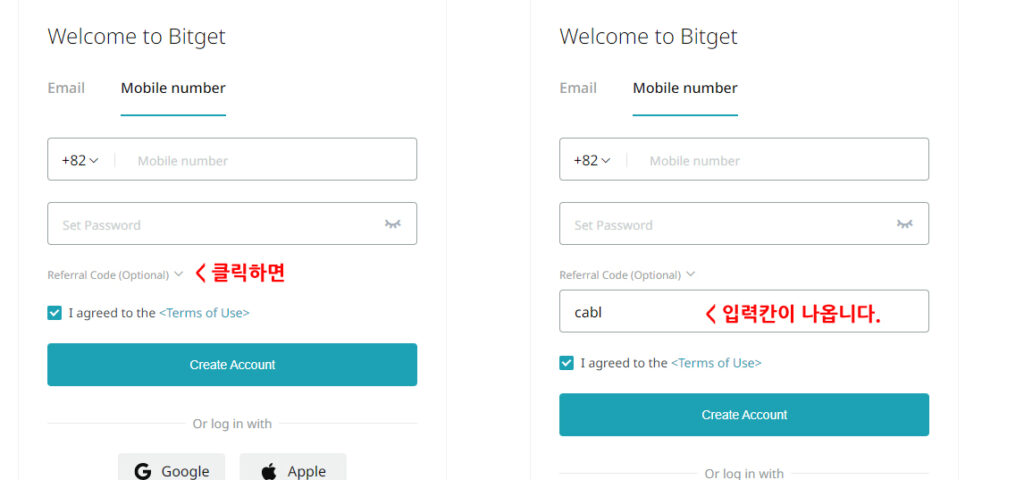
Task: Open Terms of Use link in left form
Action: (204, 313)
